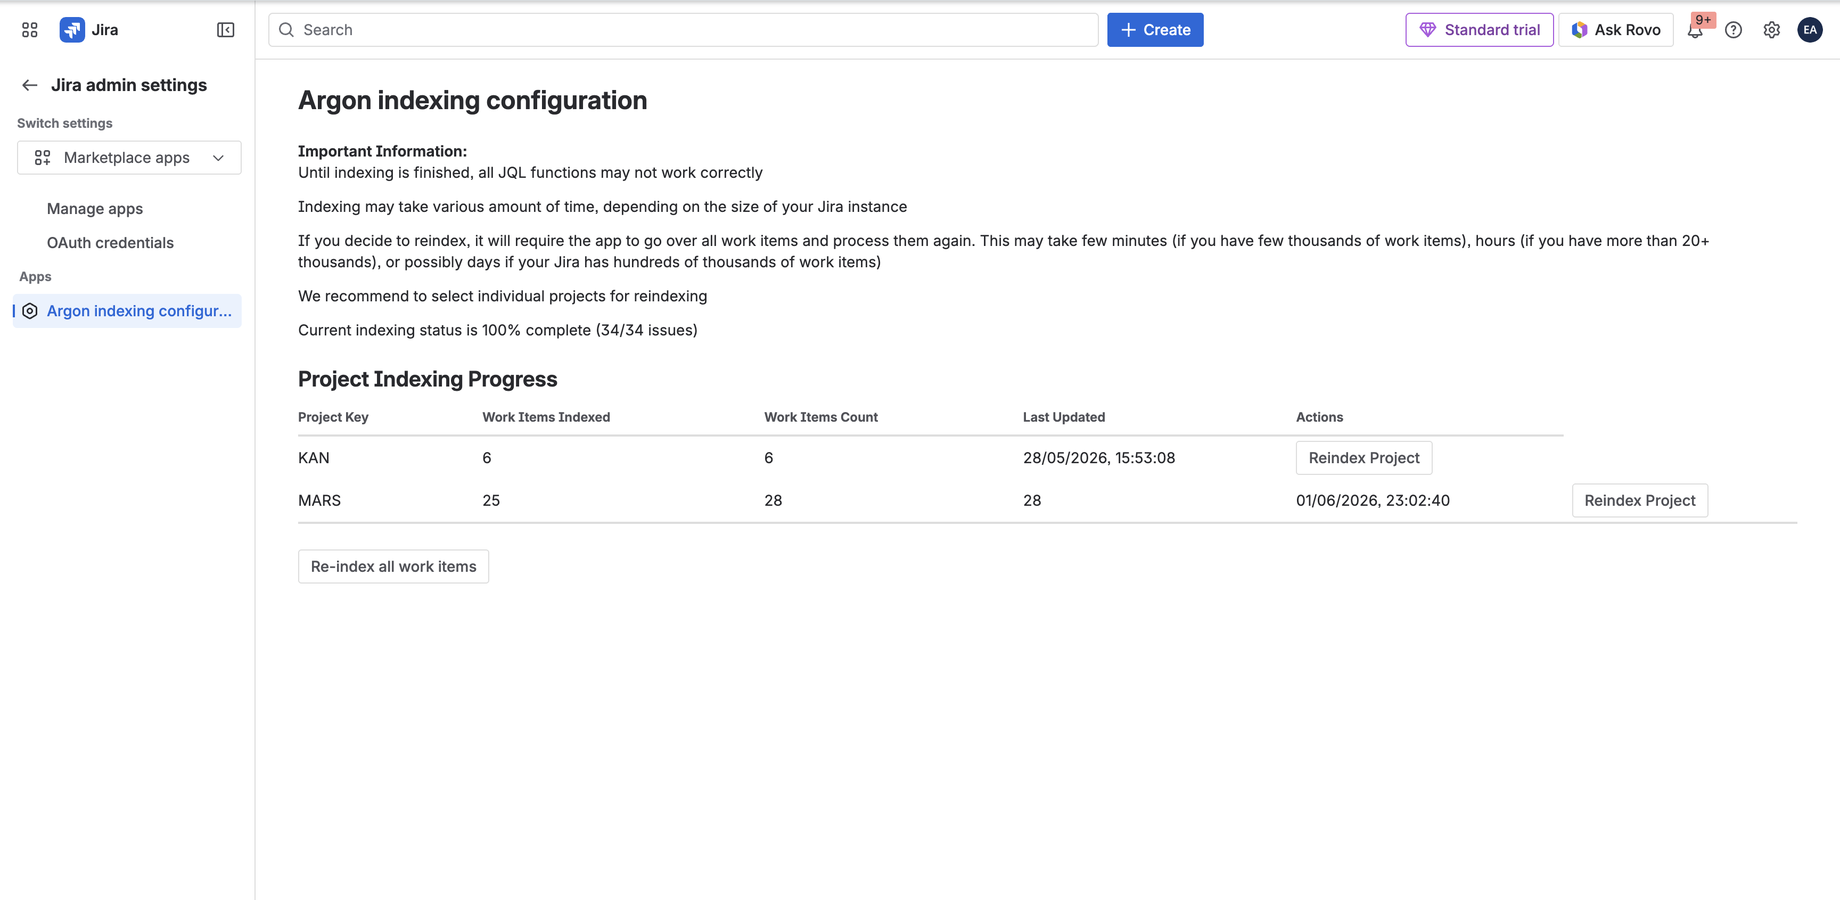The height and width of the screenshot is (900, 1840).
Task: Collapse the sidebar with panel icon
Action: [226, 30]
